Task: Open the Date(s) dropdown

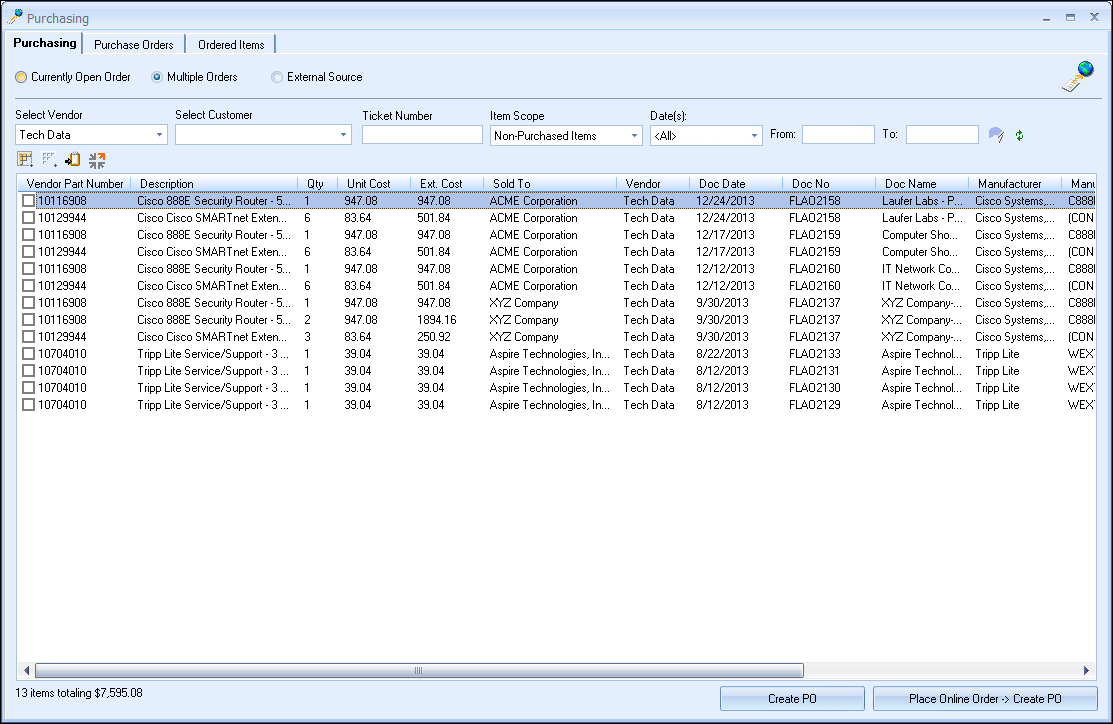Action: (x=754, y=136)
